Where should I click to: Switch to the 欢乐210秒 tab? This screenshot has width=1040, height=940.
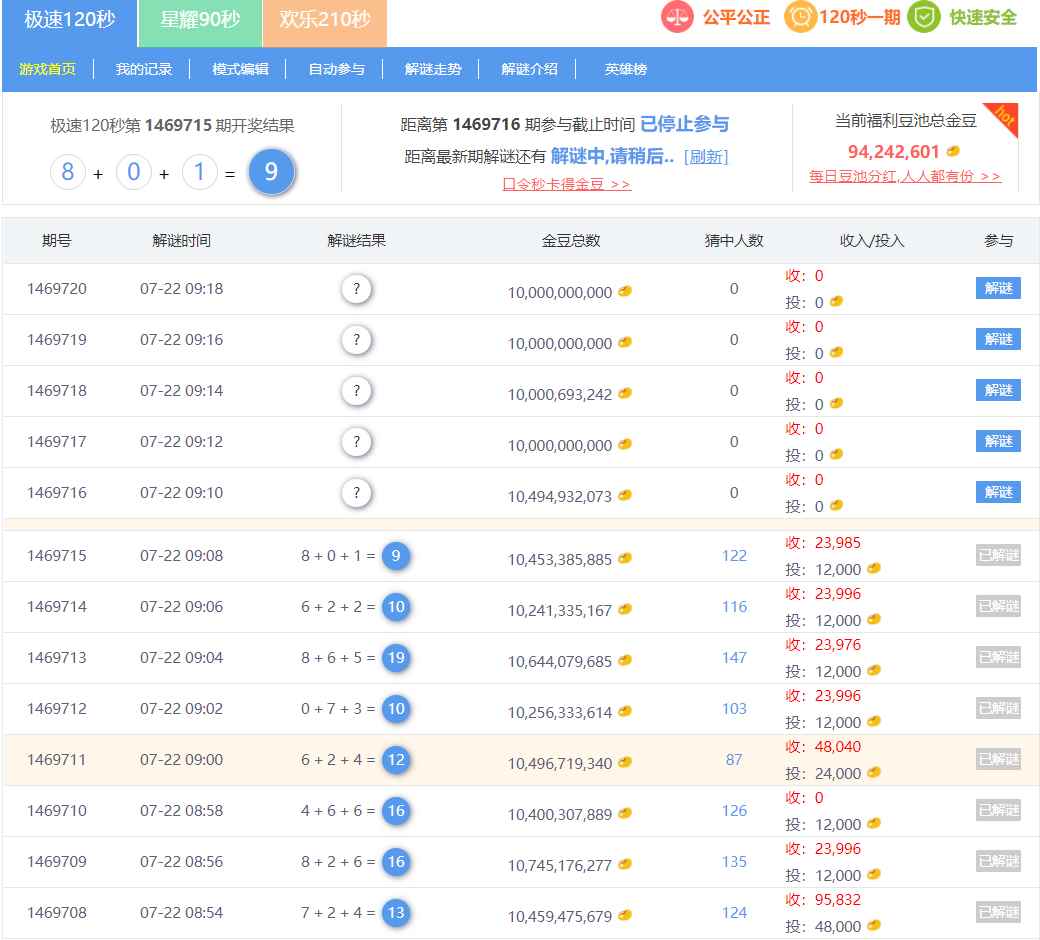point(325,23)
